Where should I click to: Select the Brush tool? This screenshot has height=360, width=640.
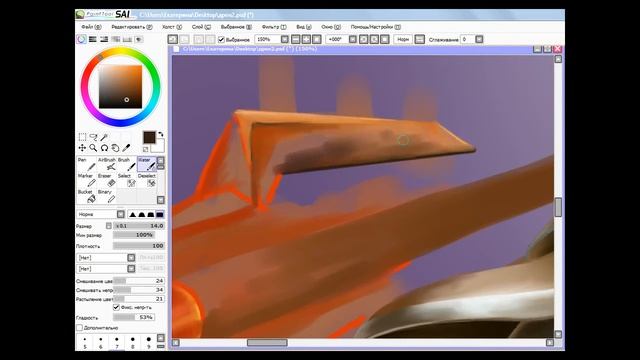coord(127,164)
